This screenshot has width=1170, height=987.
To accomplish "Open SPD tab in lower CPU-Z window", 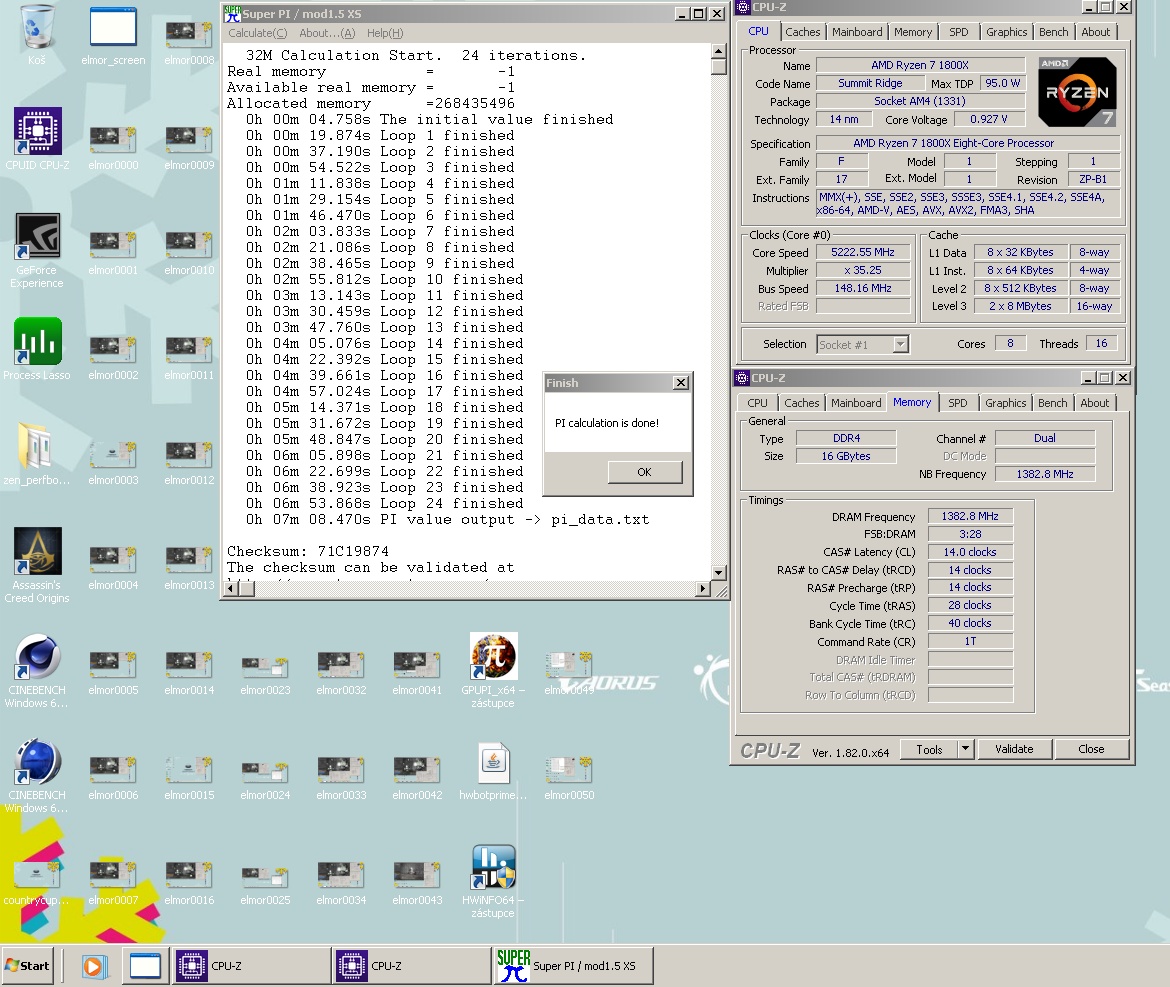I will click(x=957, y=403).
